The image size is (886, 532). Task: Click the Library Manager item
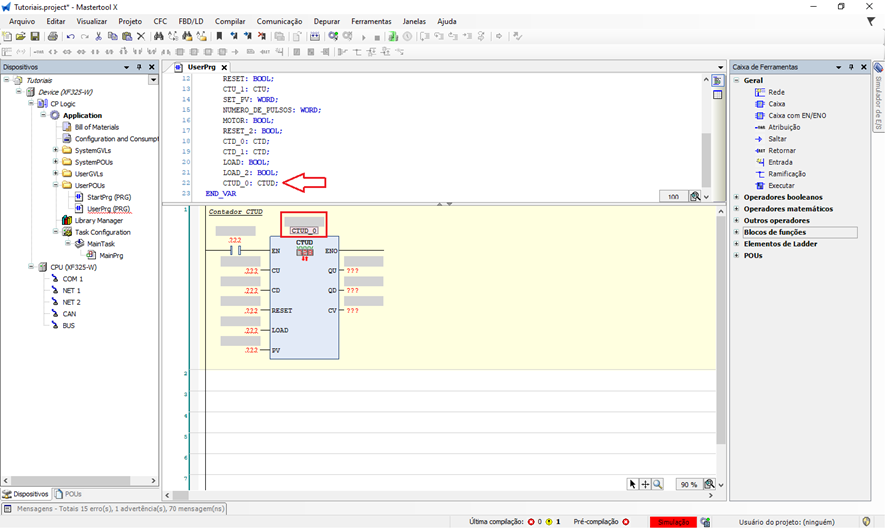tap(99, 221)
